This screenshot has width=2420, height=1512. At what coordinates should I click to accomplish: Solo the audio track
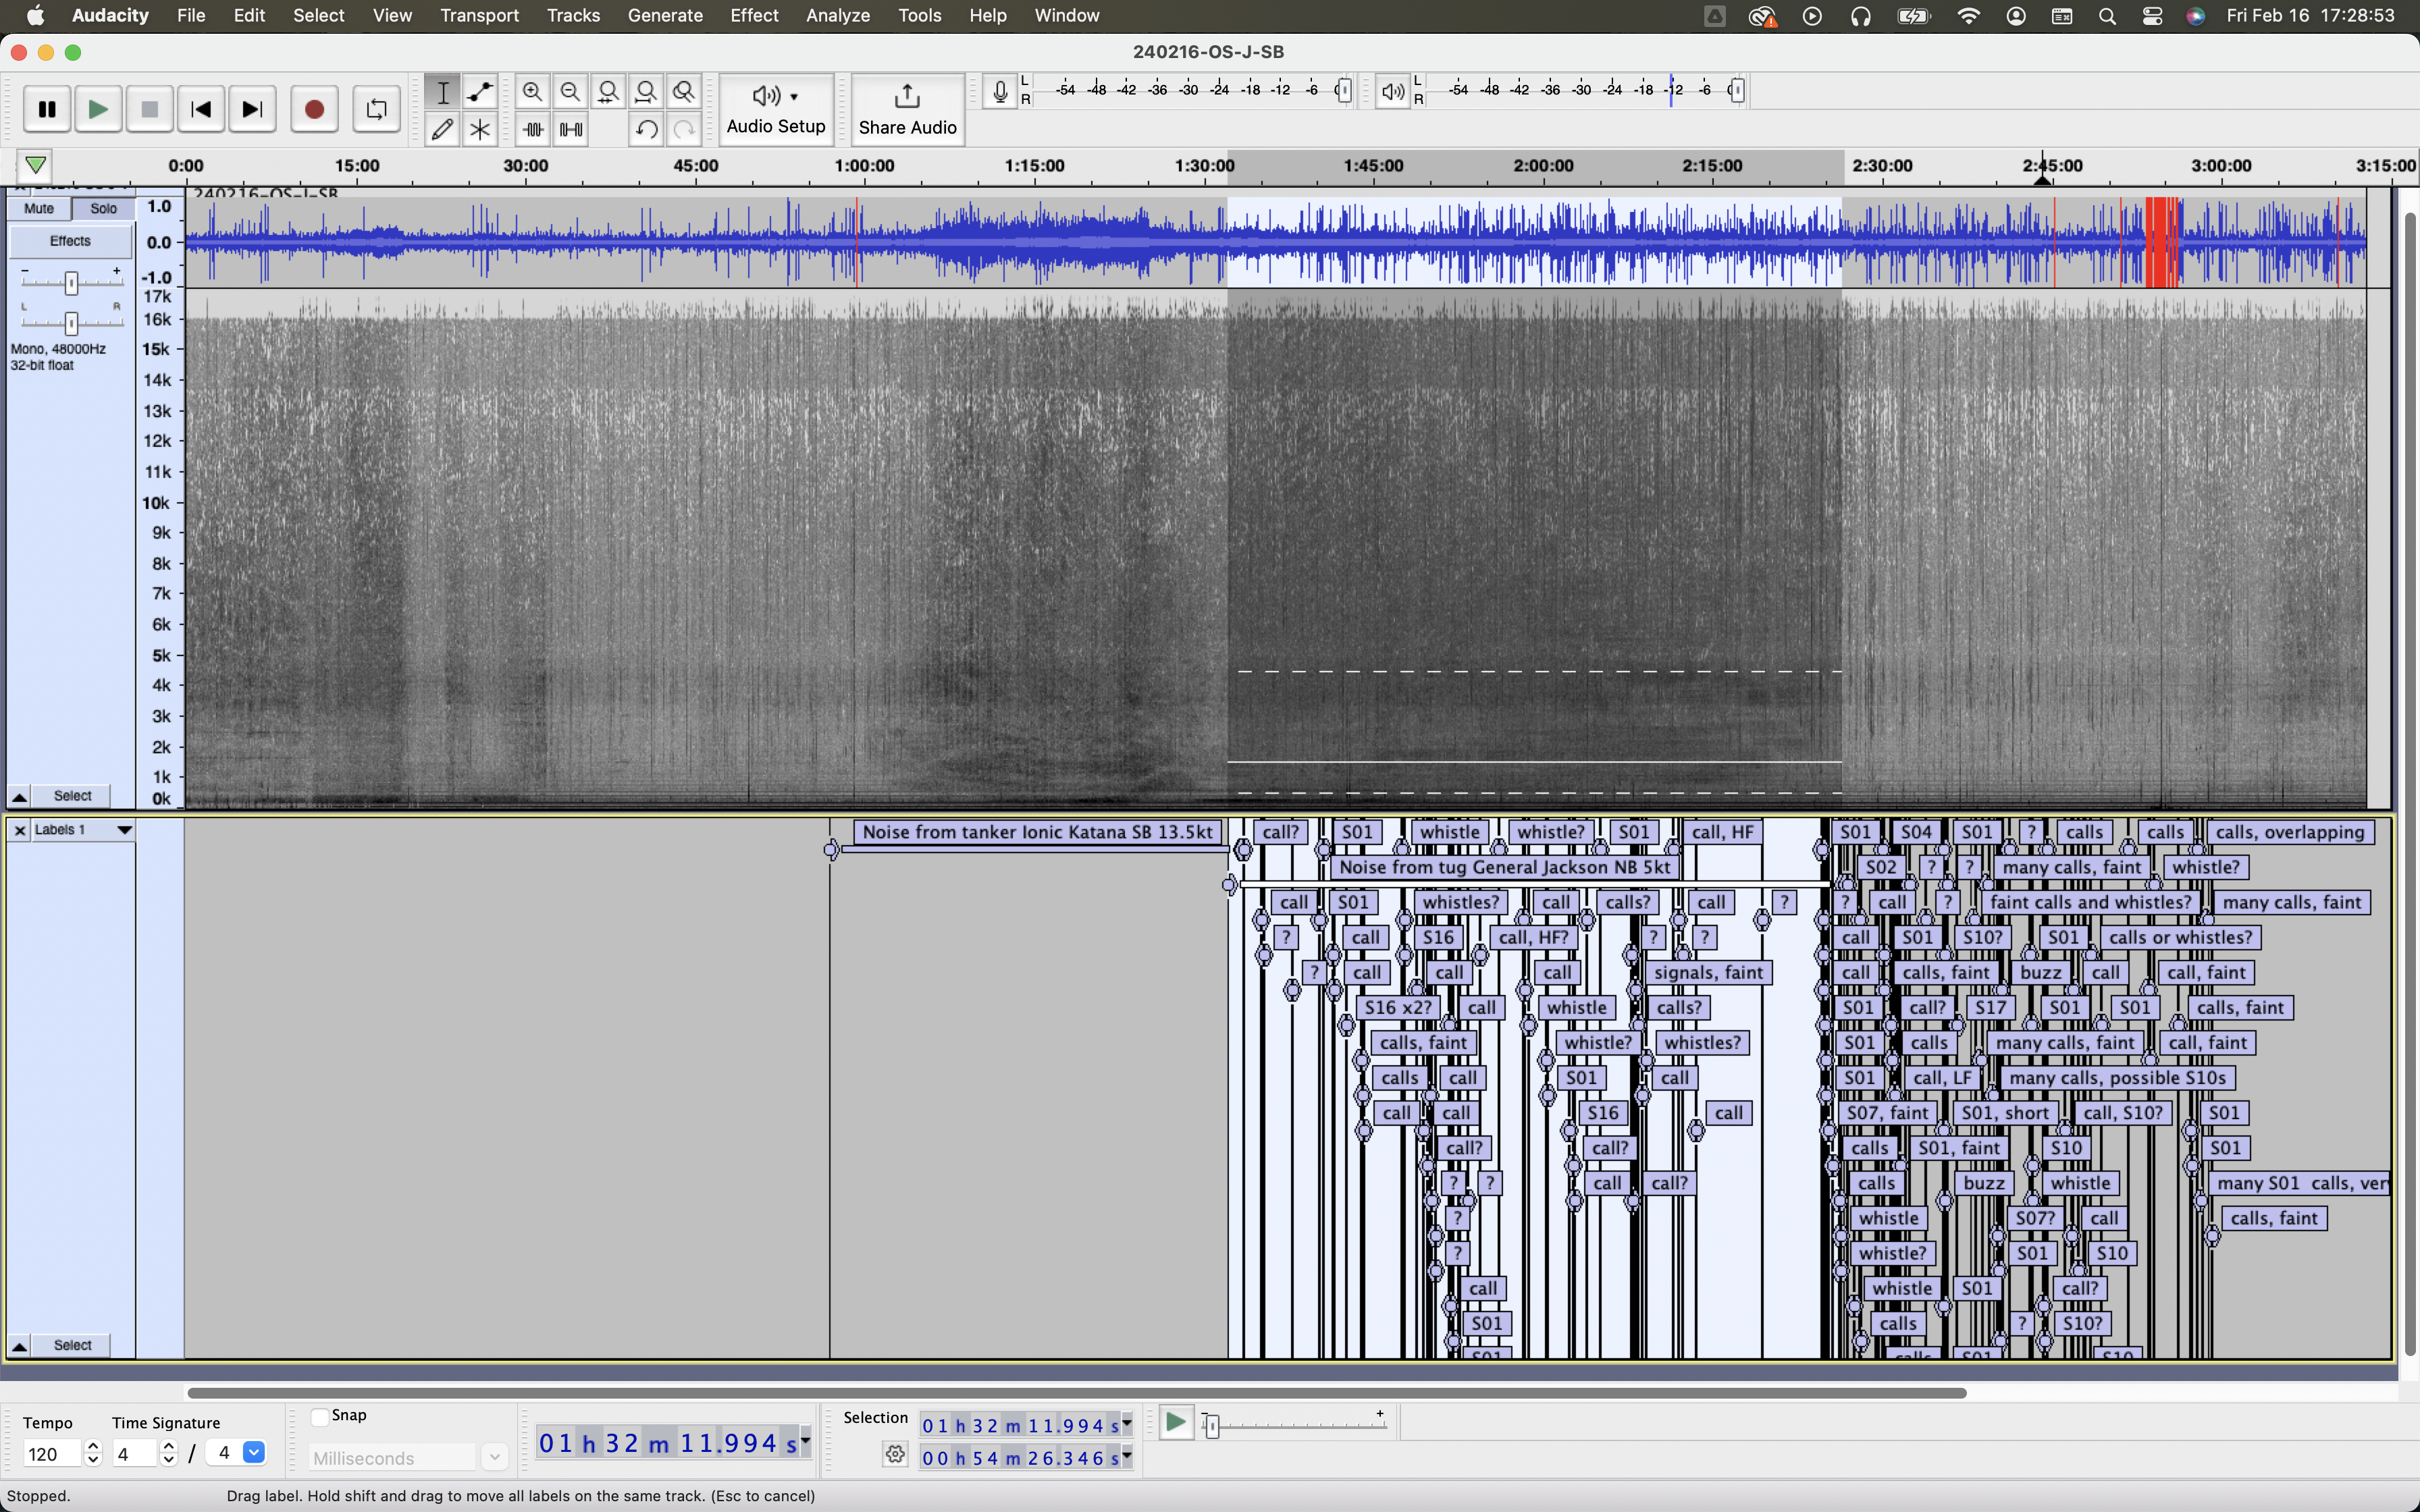(104, 209)
